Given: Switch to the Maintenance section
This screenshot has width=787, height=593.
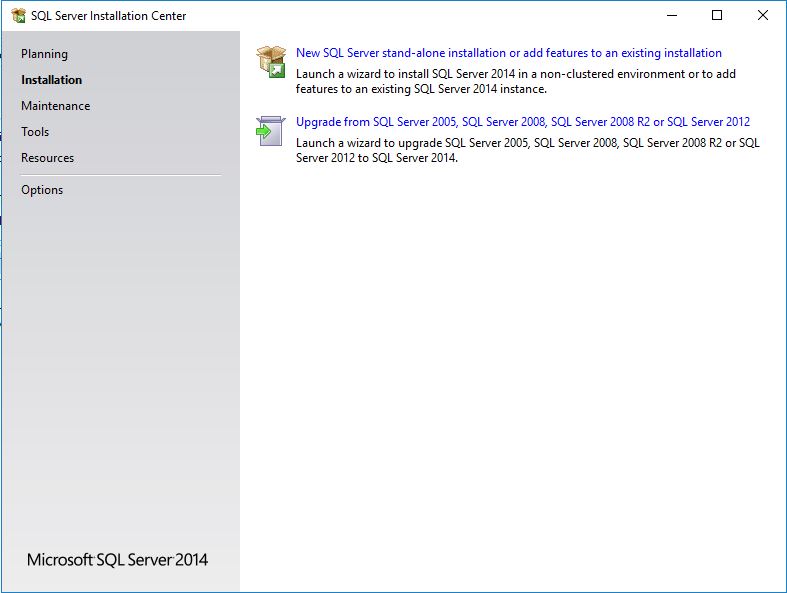Looking at the screenshot, I should pyautogui.click(x=55, y=106).
